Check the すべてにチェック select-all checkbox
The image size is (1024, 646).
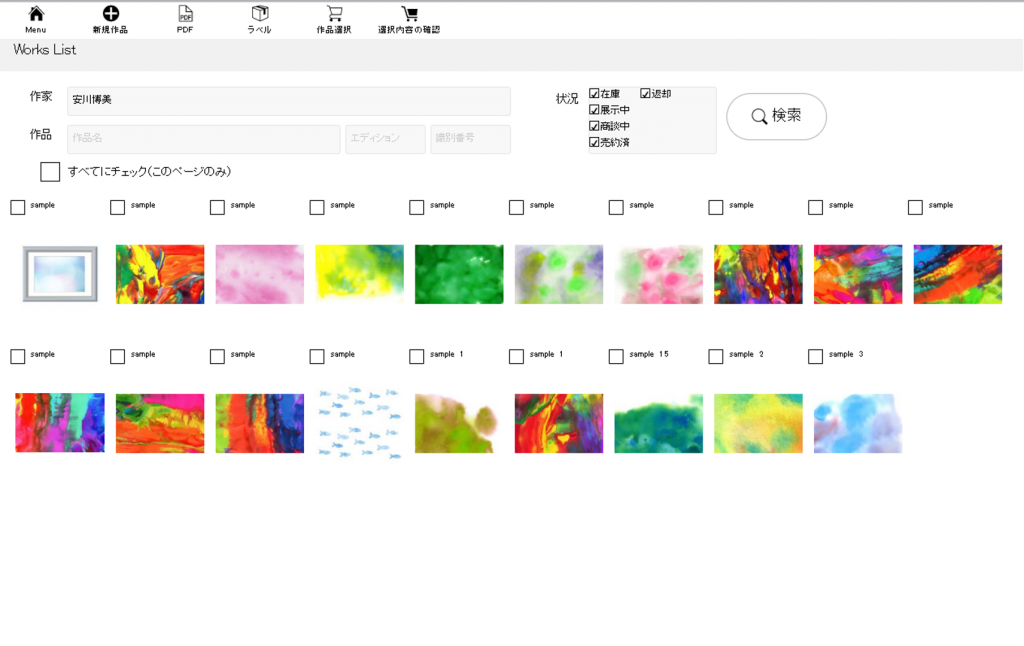(x=50, y=172)
